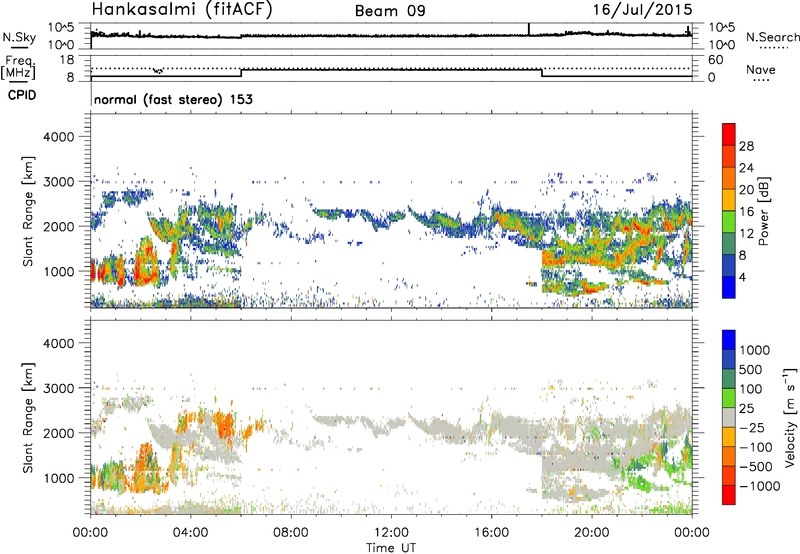Select the 4000 tick in power panel
Image resolution: width=800 pixels, height=554 pixels.
tap(58, 137)
